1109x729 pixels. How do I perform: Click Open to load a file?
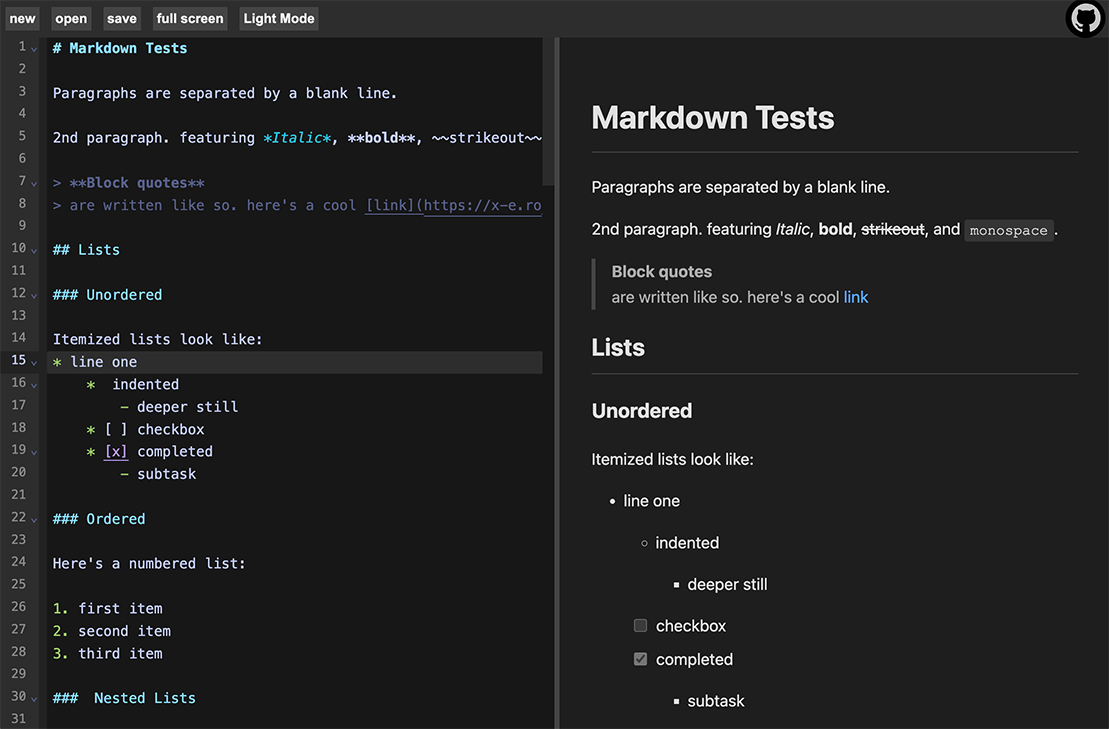coord(70,17)
